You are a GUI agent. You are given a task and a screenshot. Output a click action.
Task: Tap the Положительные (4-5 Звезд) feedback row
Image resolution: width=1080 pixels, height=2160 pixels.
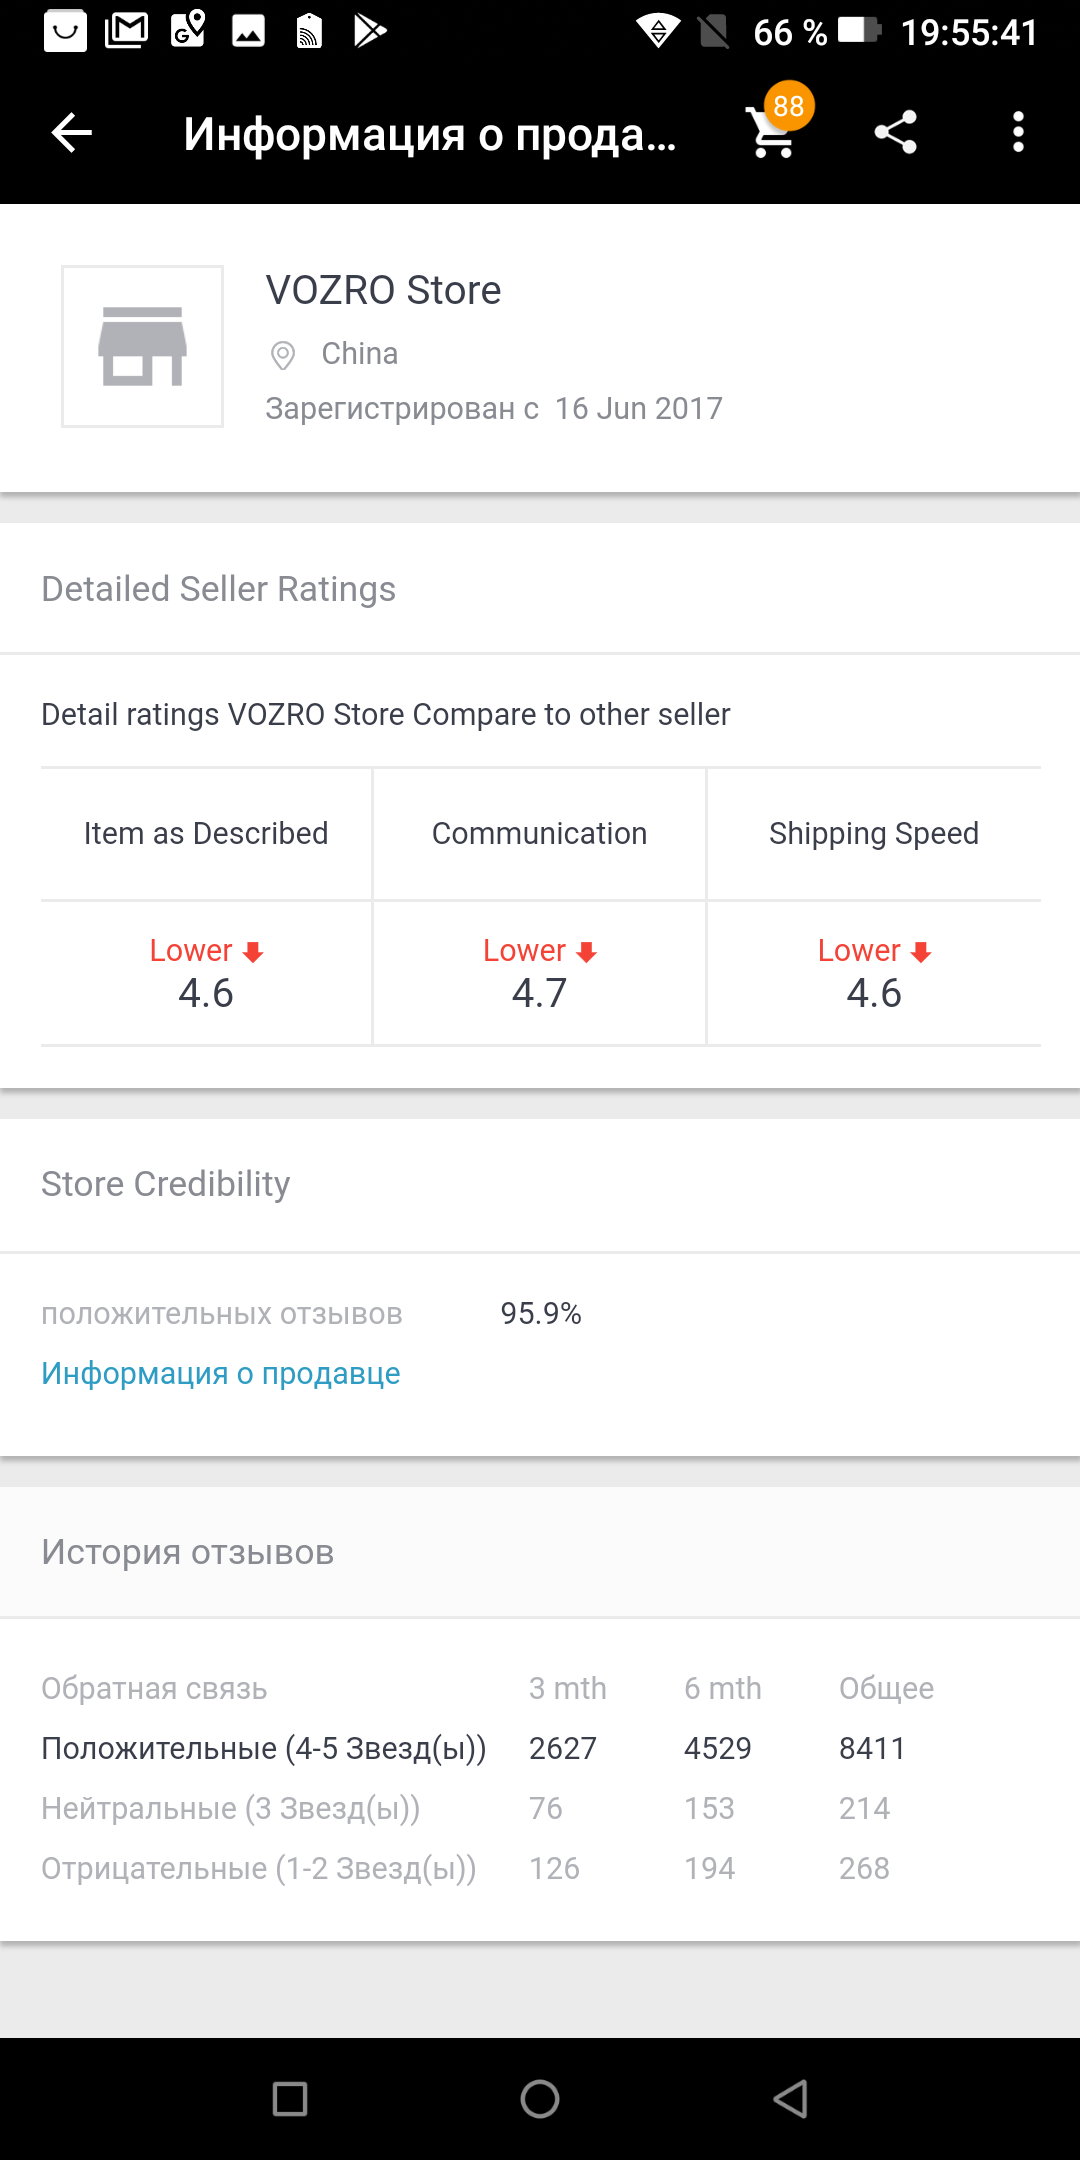click(540, 1748)
